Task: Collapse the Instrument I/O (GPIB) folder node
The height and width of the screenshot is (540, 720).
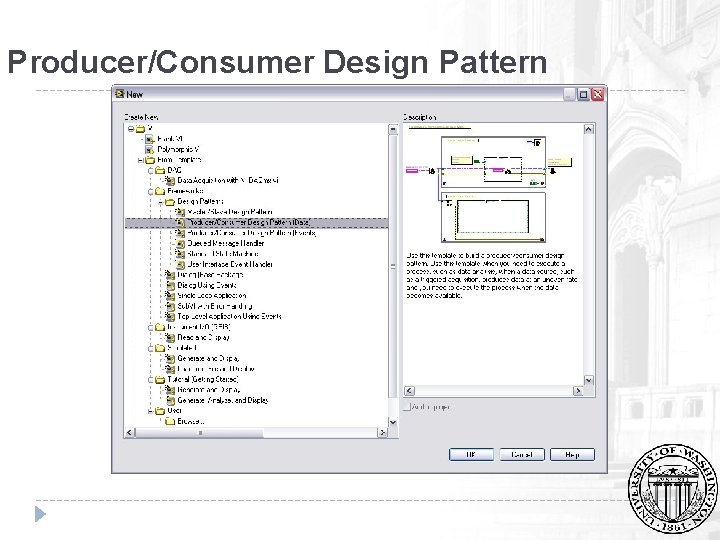Action: pos(151,327)
